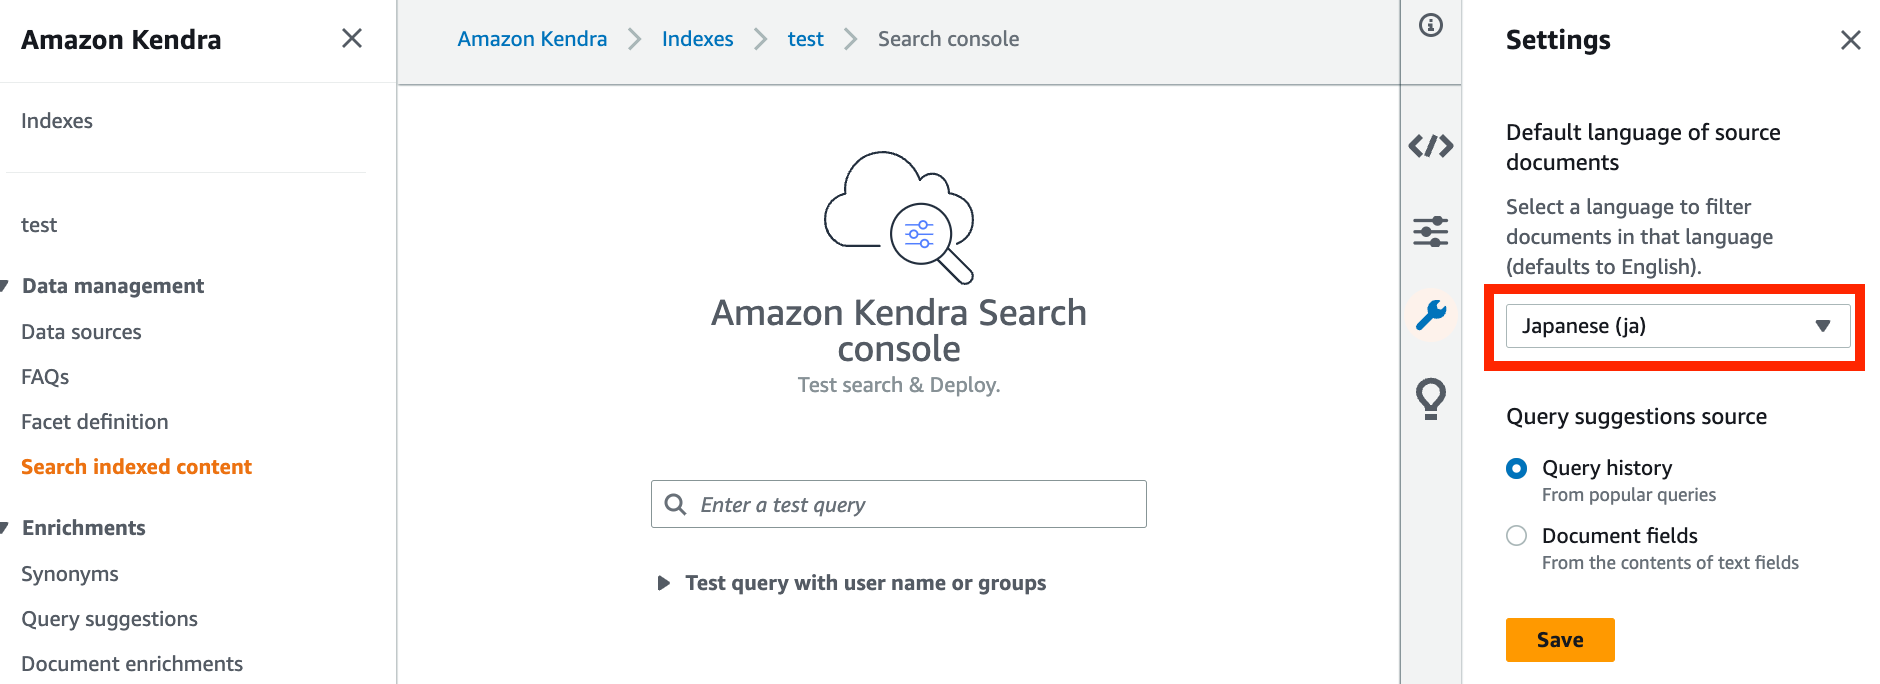Close the Settings panel

[1851, 40]
